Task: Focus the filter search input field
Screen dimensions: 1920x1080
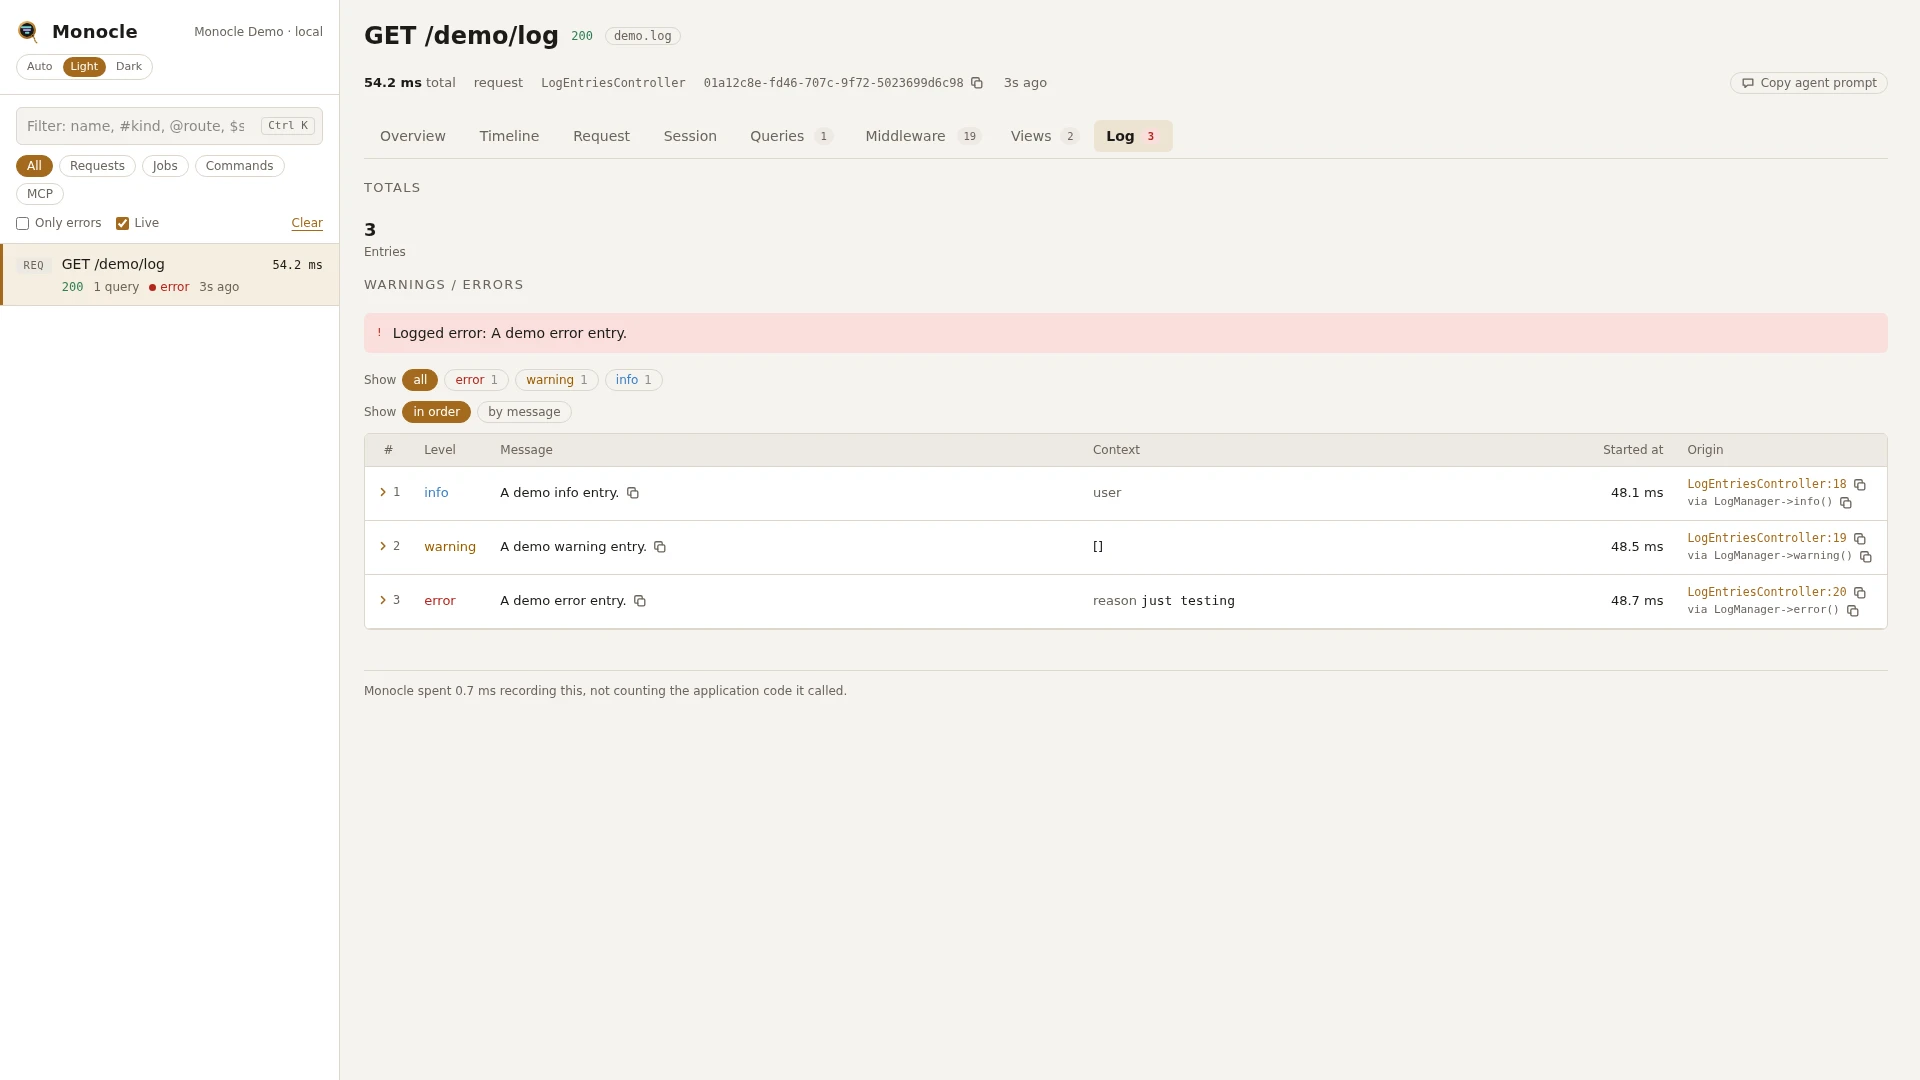Action: pos(169,126)
